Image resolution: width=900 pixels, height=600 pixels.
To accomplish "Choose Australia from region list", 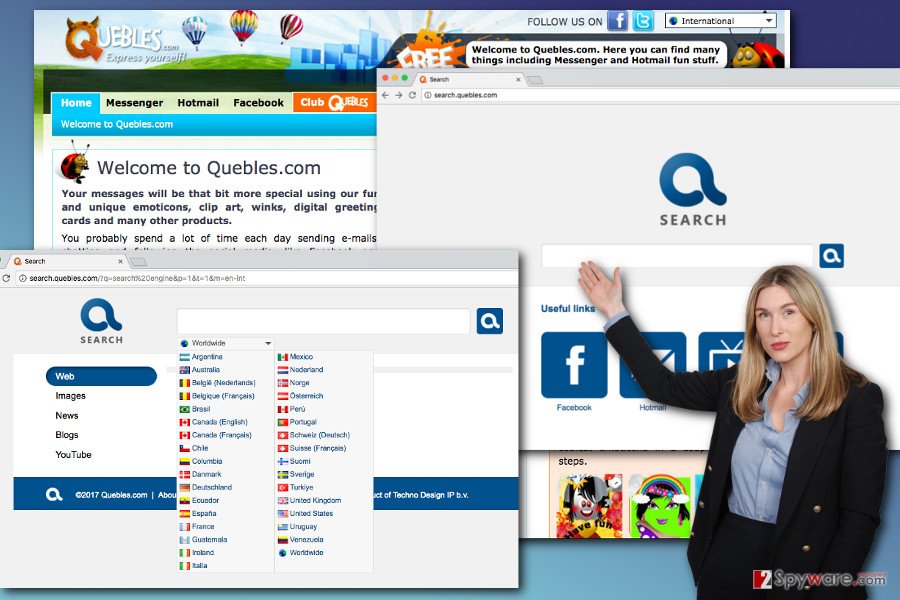I will tap(200, 370).
